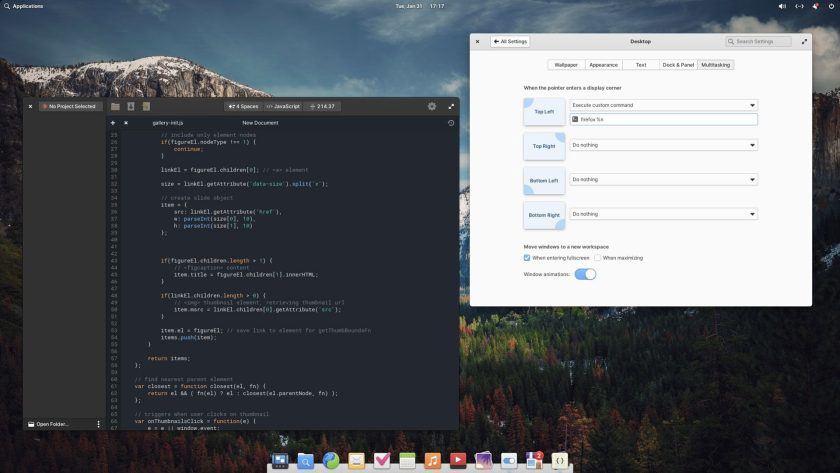Launch the Mail app in the dock
The width and height of the screenshot is (840, 473).
click(356, 460)
